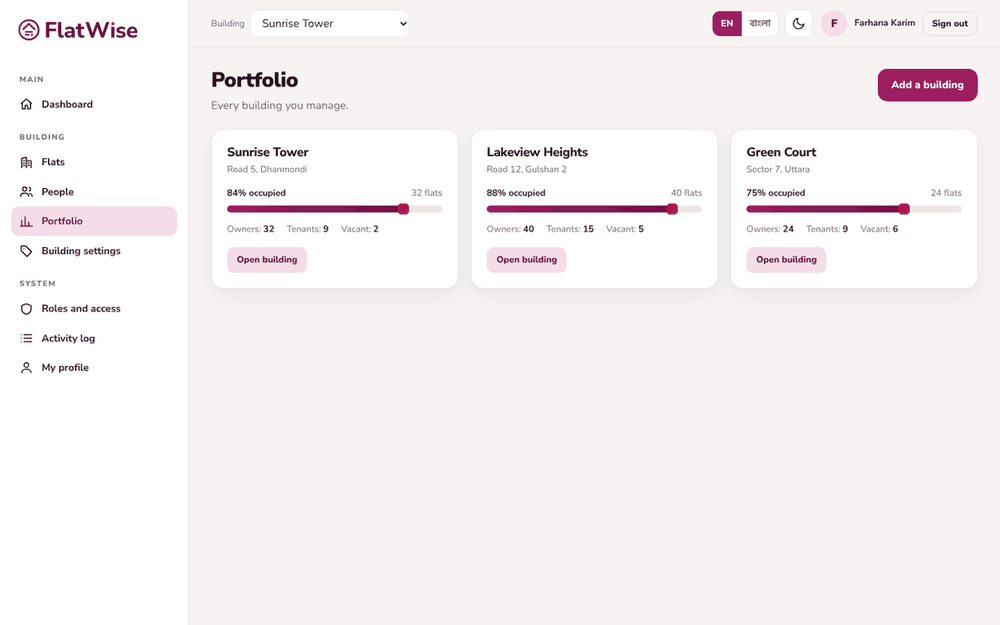The image size is (1000, 625).
Task: Click the user avatar with letter F
Action: tap(834, 24)
